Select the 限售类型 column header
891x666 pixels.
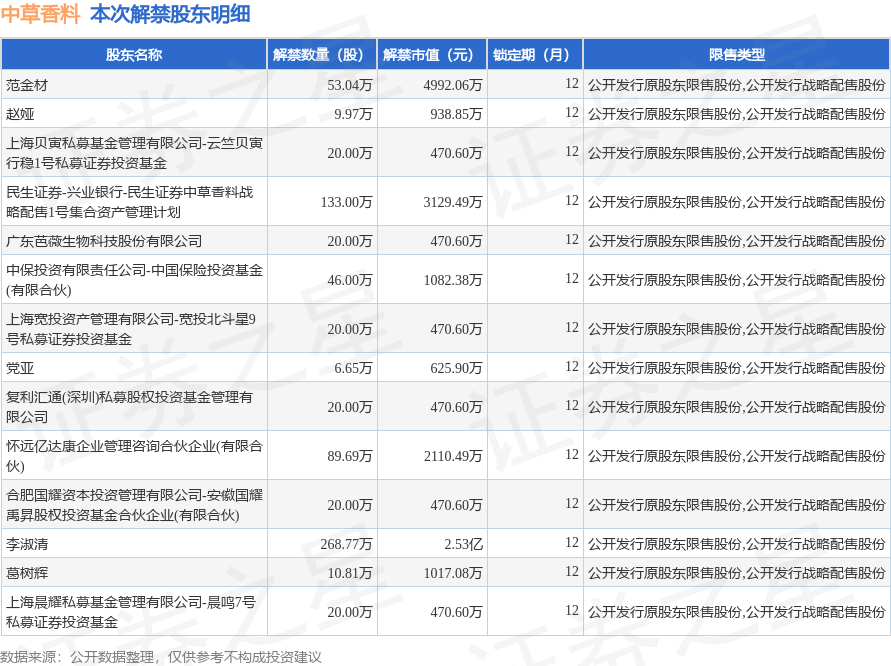(736, 55)
